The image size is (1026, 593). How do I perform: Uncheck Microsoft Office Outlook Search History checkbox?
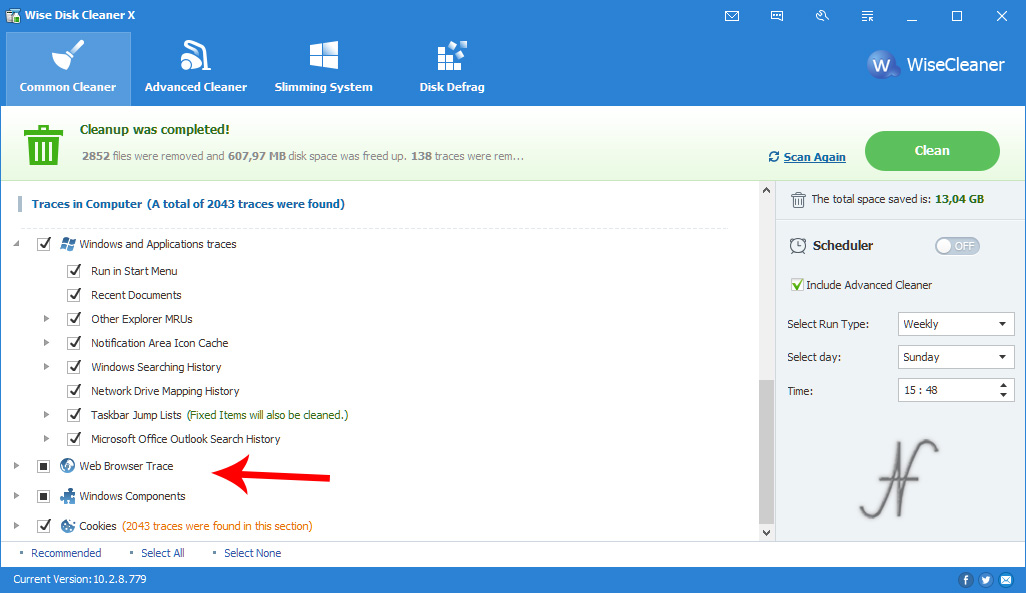pyautogui.click(x=74, y=439)
